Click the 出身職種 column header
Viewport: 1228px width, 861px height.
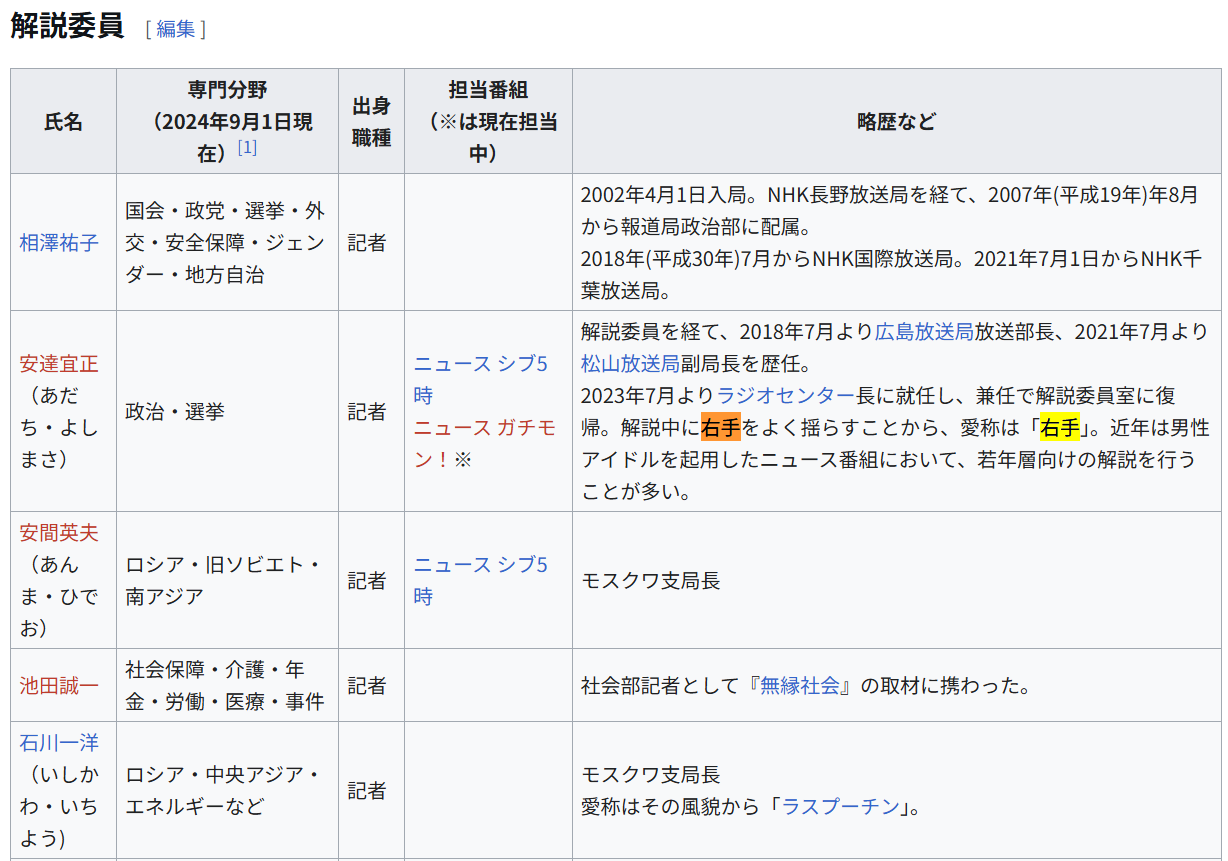coord(371,122)
